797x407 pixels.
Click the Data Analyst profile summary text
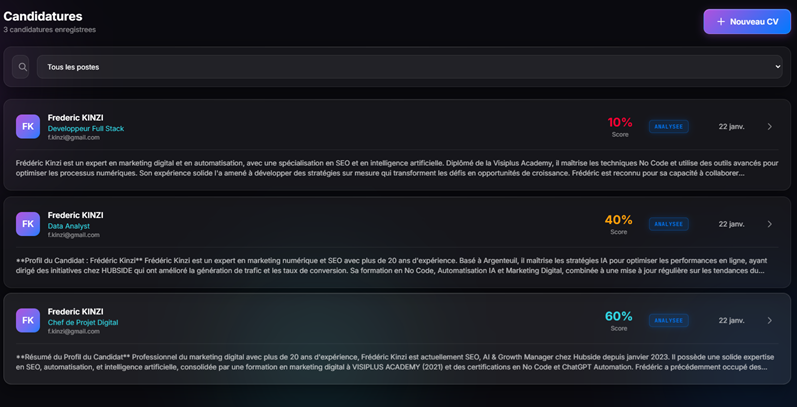pos(390,265)
